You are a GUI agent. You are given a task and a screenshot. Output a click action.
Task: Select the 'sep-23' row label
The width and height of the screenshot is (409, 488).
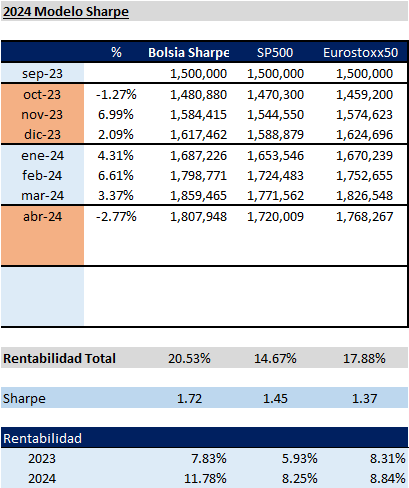42,74
